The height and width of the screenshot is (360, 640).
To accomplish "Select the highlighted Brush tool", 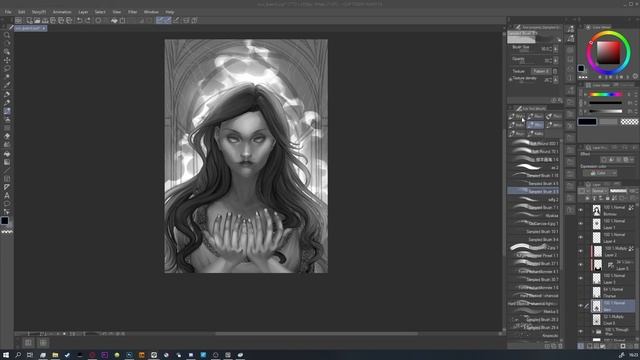I will click(7, 111).
